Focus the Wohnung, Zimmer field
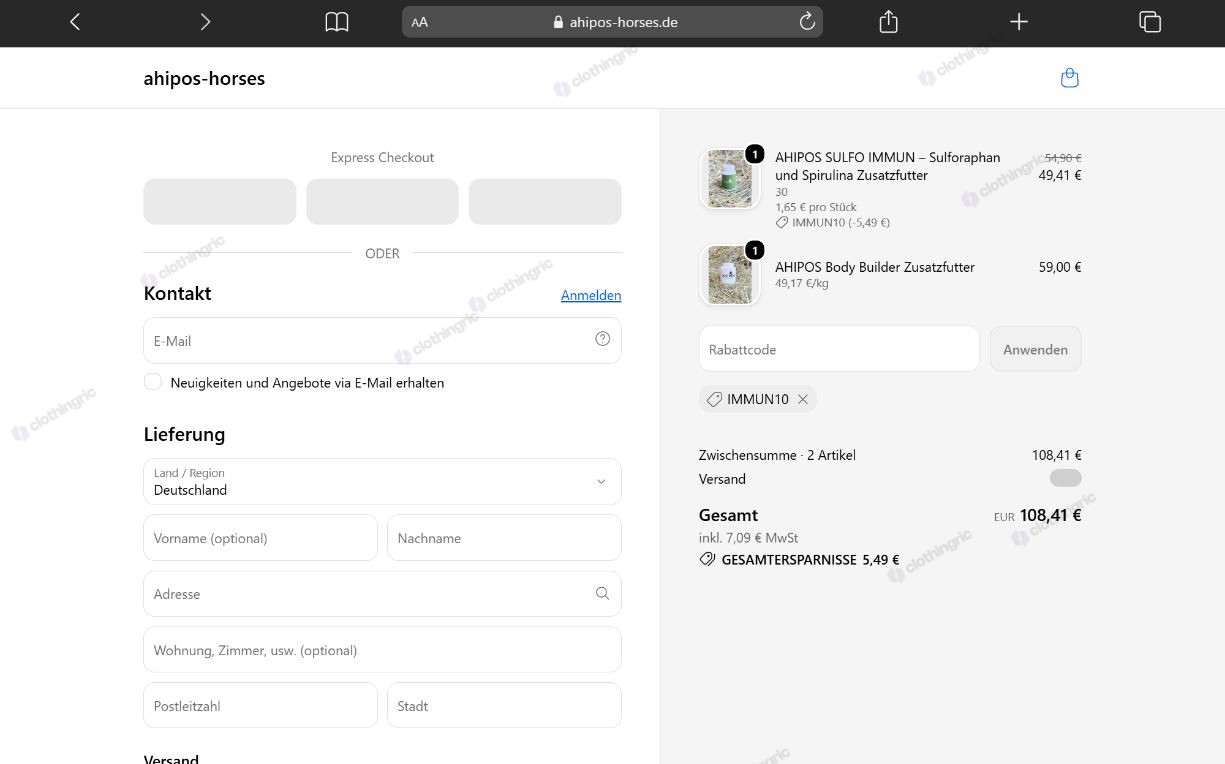 [382, 650]
